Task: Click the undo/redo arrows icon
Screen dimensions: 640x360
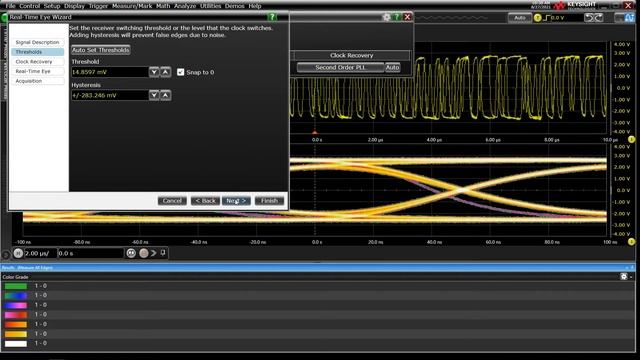Action: coord(593,18)
